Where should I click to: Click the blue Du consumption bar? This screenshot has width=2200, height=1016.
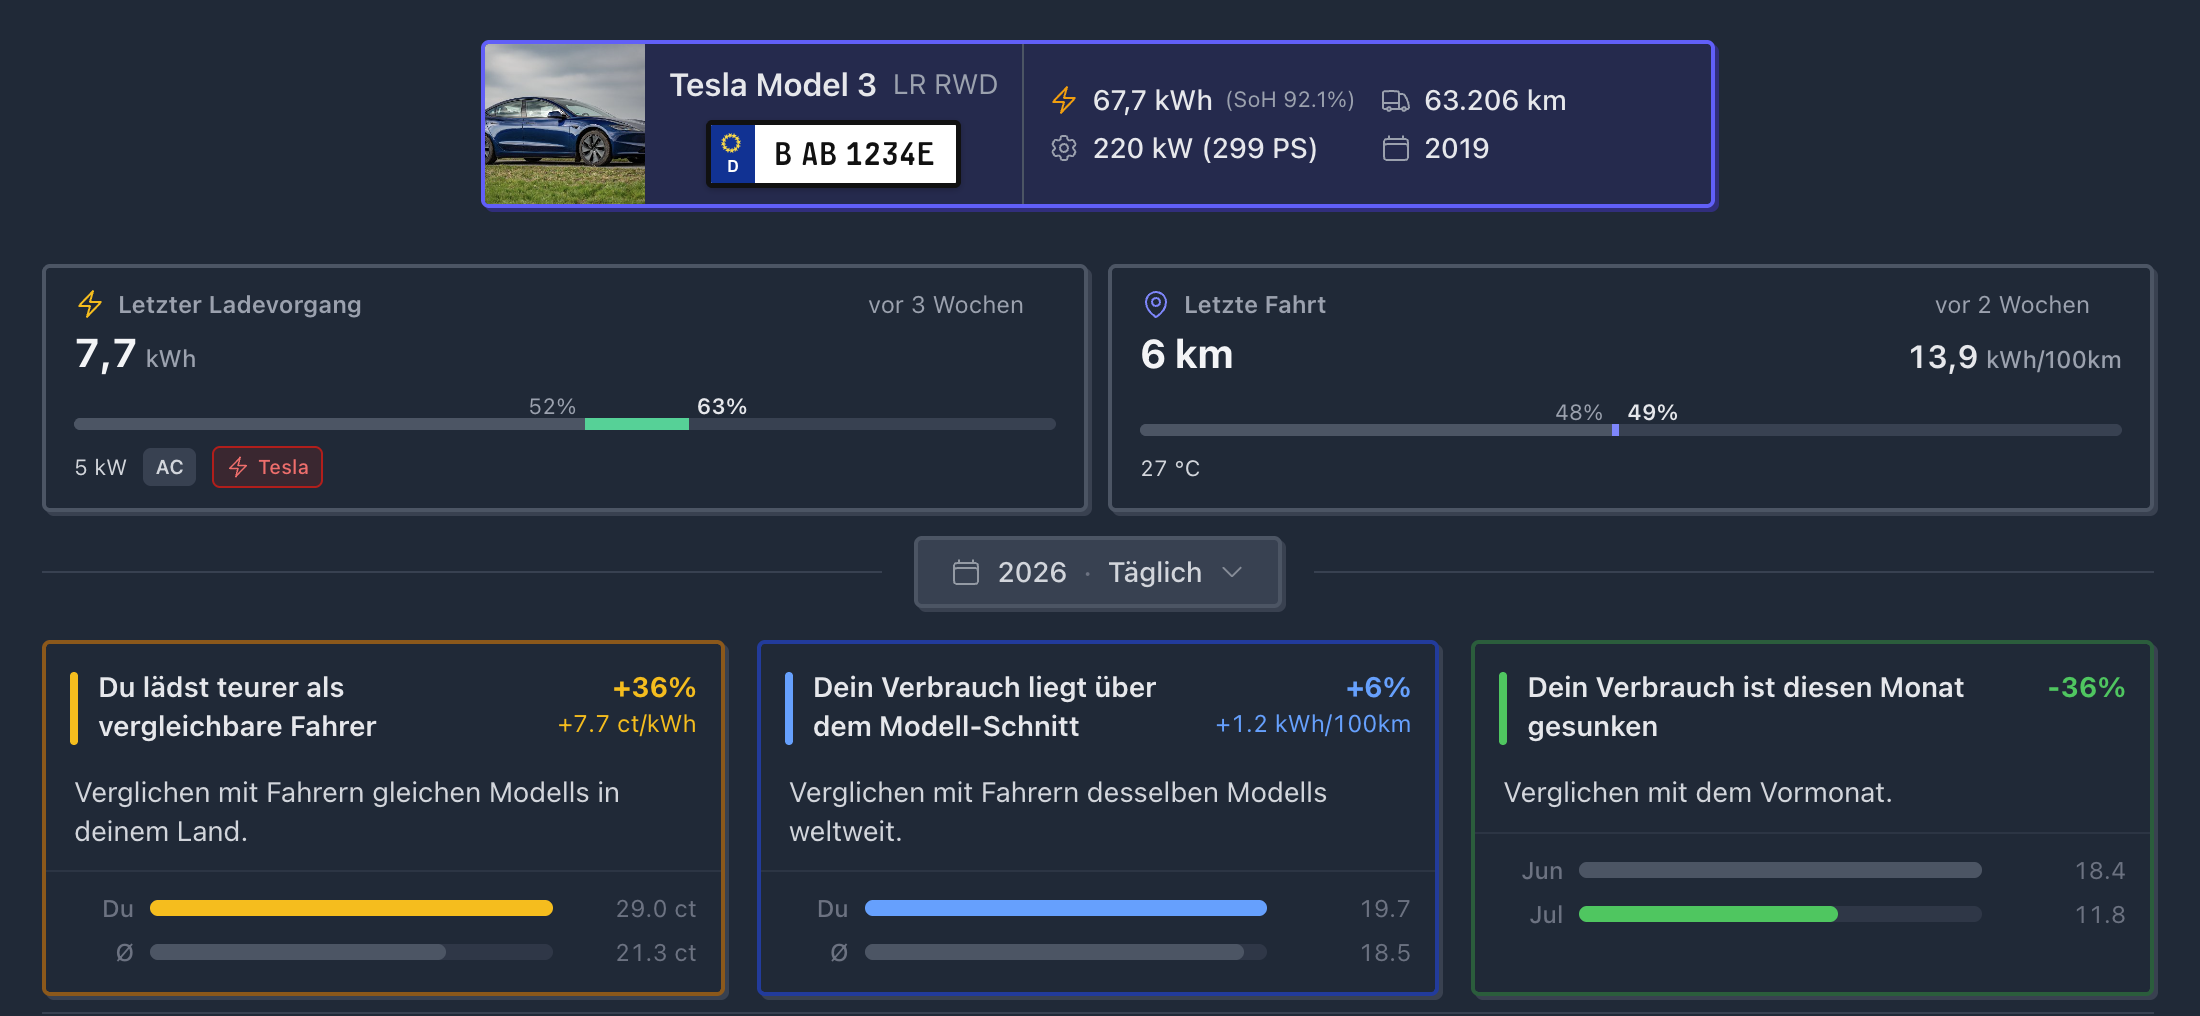[x=1066, y=908]
